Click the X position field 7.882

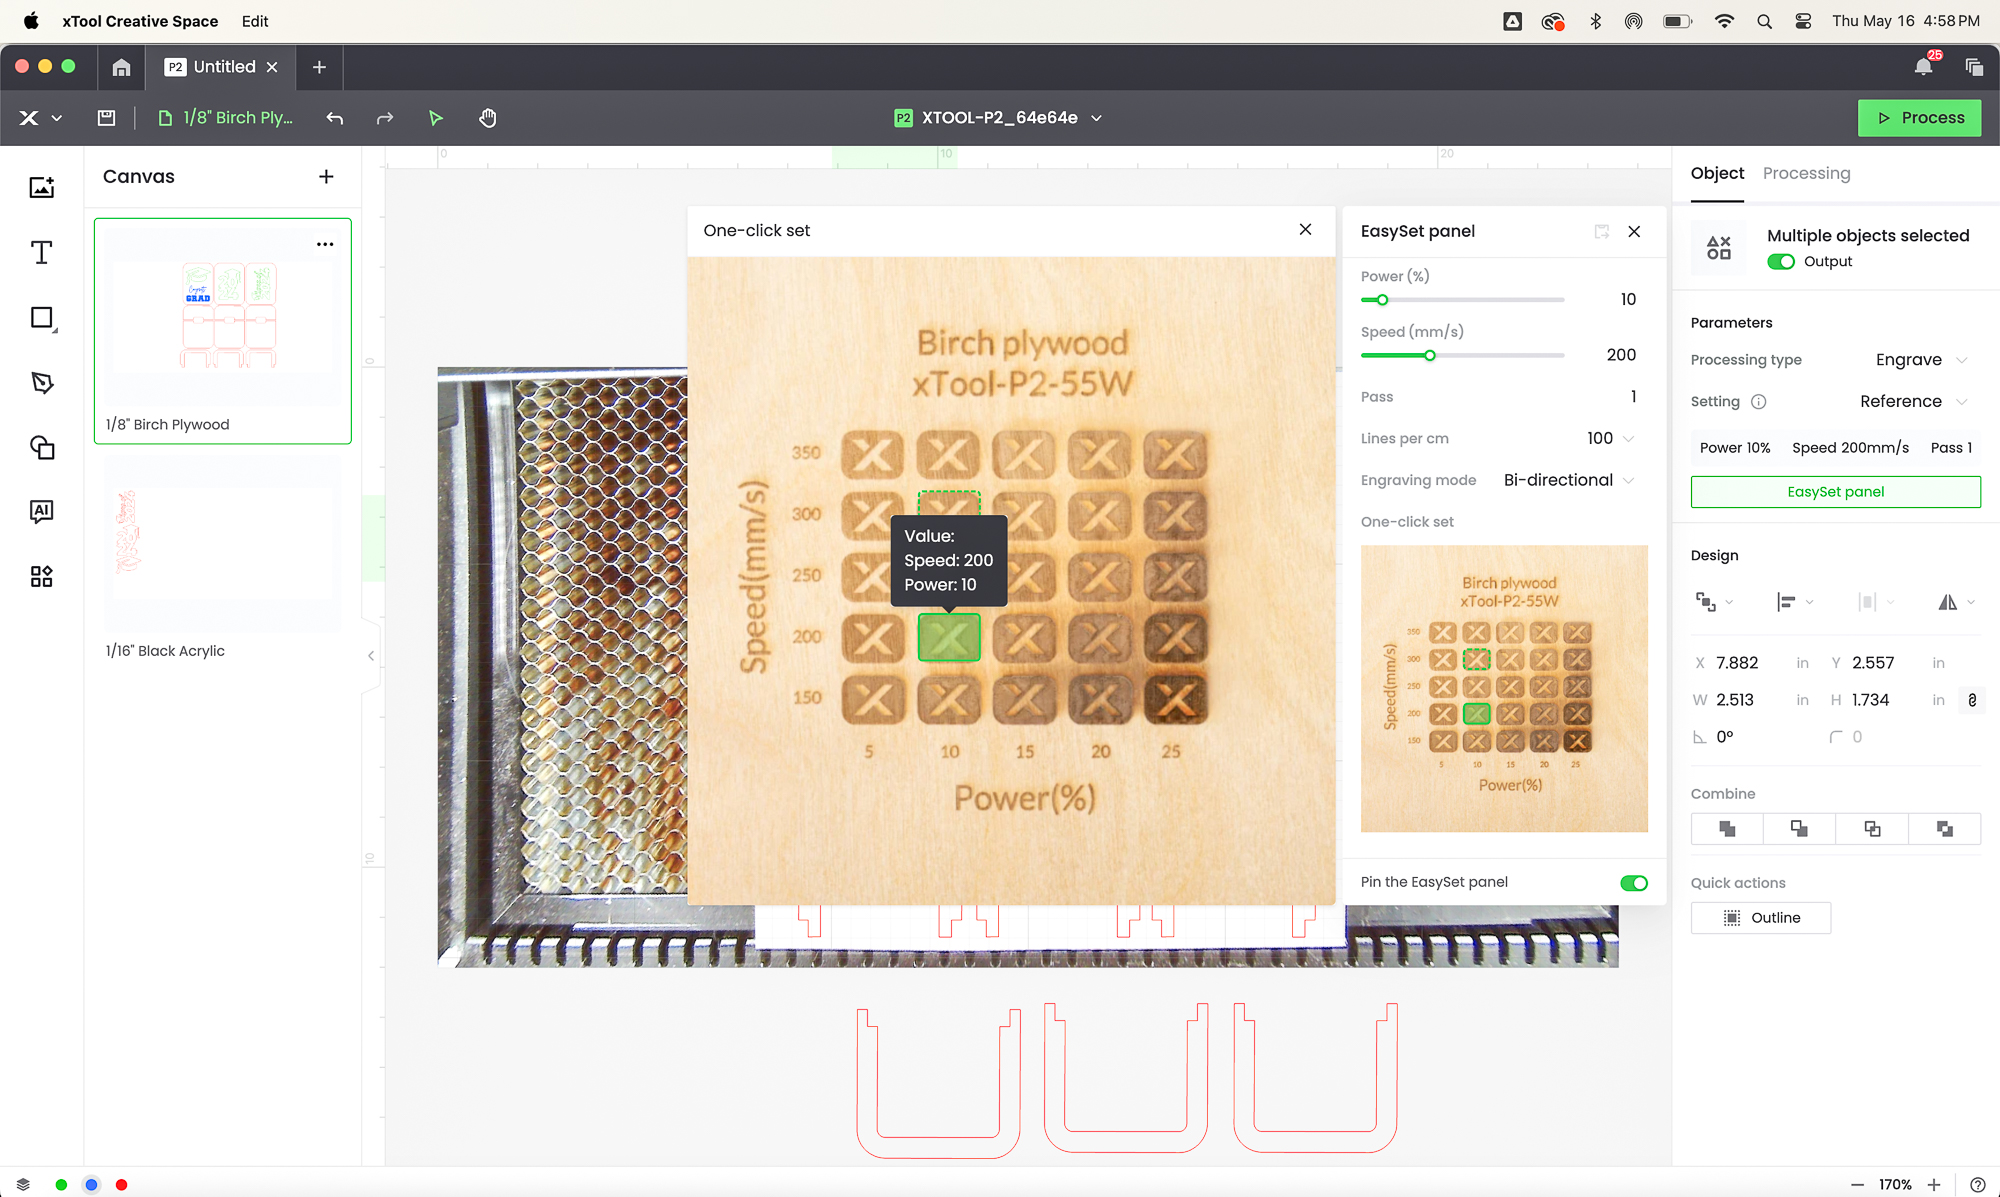[x=1737, y=663]
